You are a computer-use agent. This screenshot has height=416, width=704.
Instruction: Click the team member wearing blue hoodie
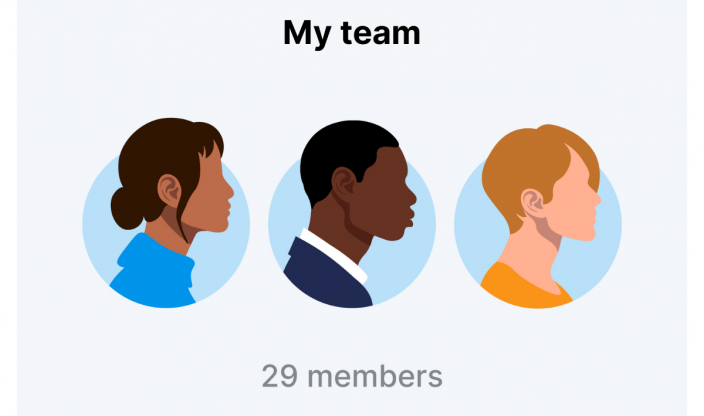pos(166,213)
